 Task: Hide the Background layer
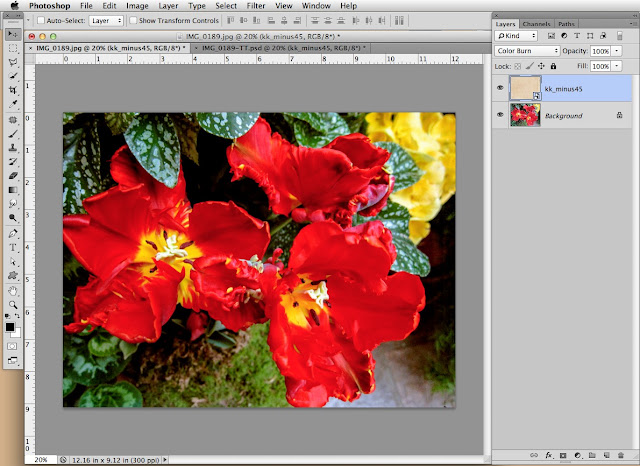[500, 115]
